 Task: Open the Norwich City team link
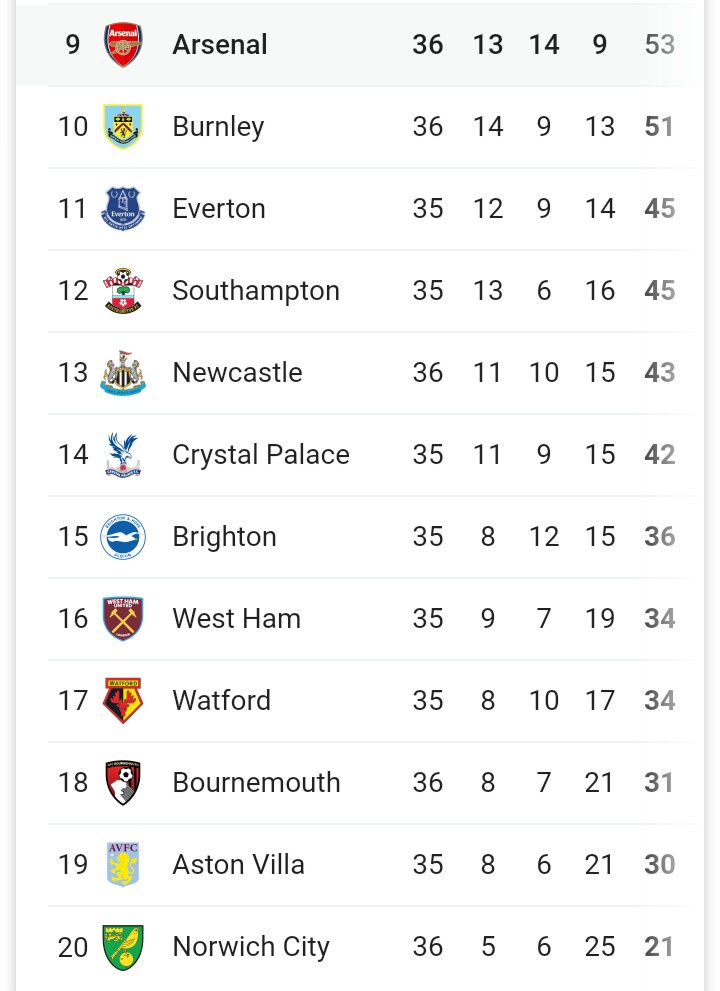click(x=251, y=947)
